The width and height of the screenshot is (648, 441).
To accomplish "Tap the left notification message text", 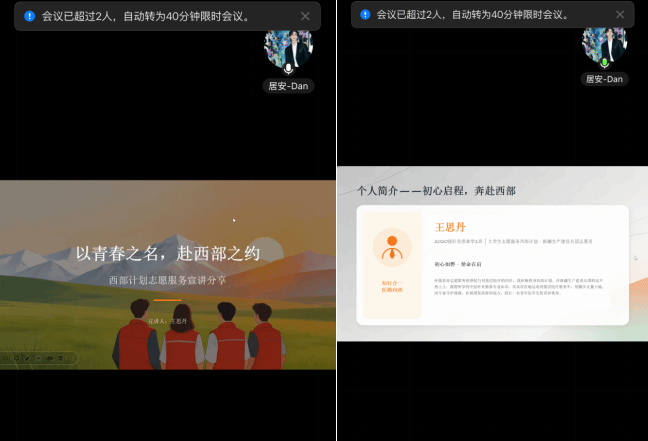I will tap(145, 16).
